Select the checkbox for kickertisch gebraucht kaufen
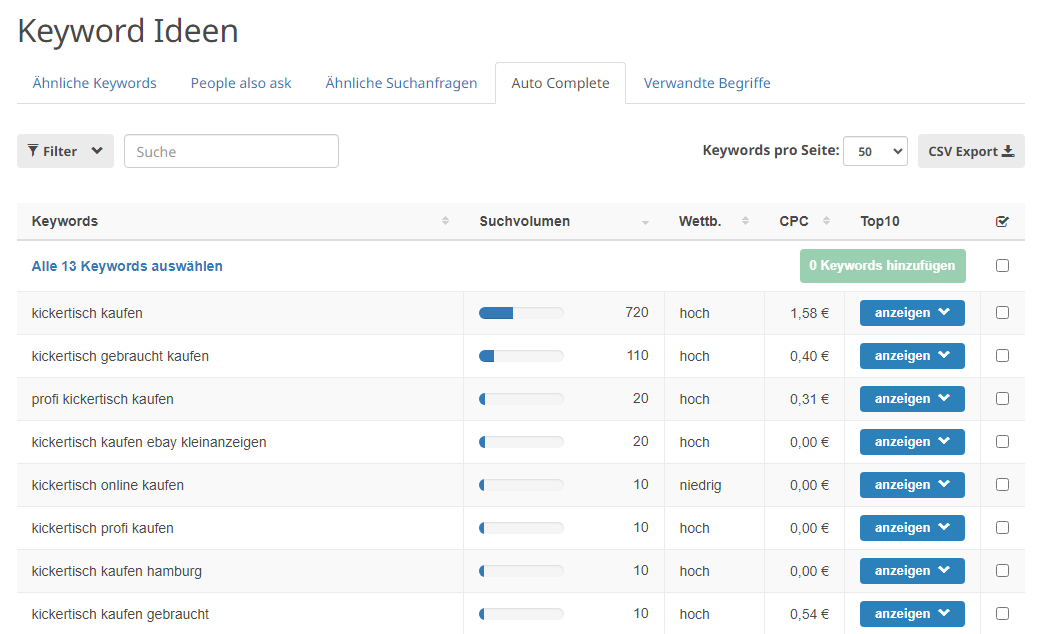Viewport: 1043px width, 634px height. [1002, 356]
